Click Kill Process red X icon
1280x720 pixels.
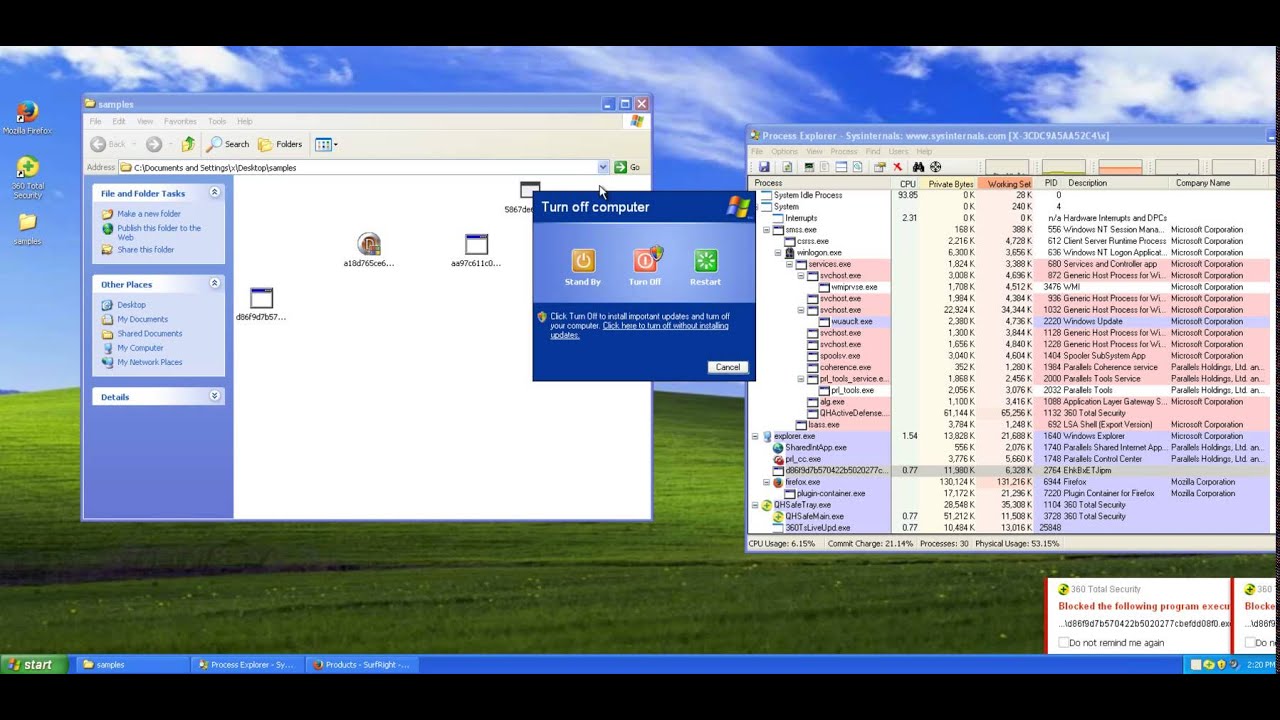[x=897, y=167]
